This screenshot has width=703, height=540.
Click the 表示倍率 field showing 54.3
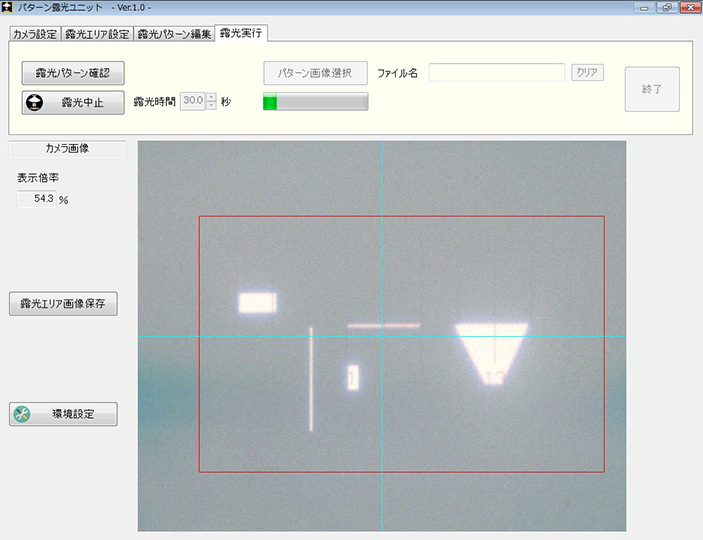pyautogui.click(x=37, y=199)
